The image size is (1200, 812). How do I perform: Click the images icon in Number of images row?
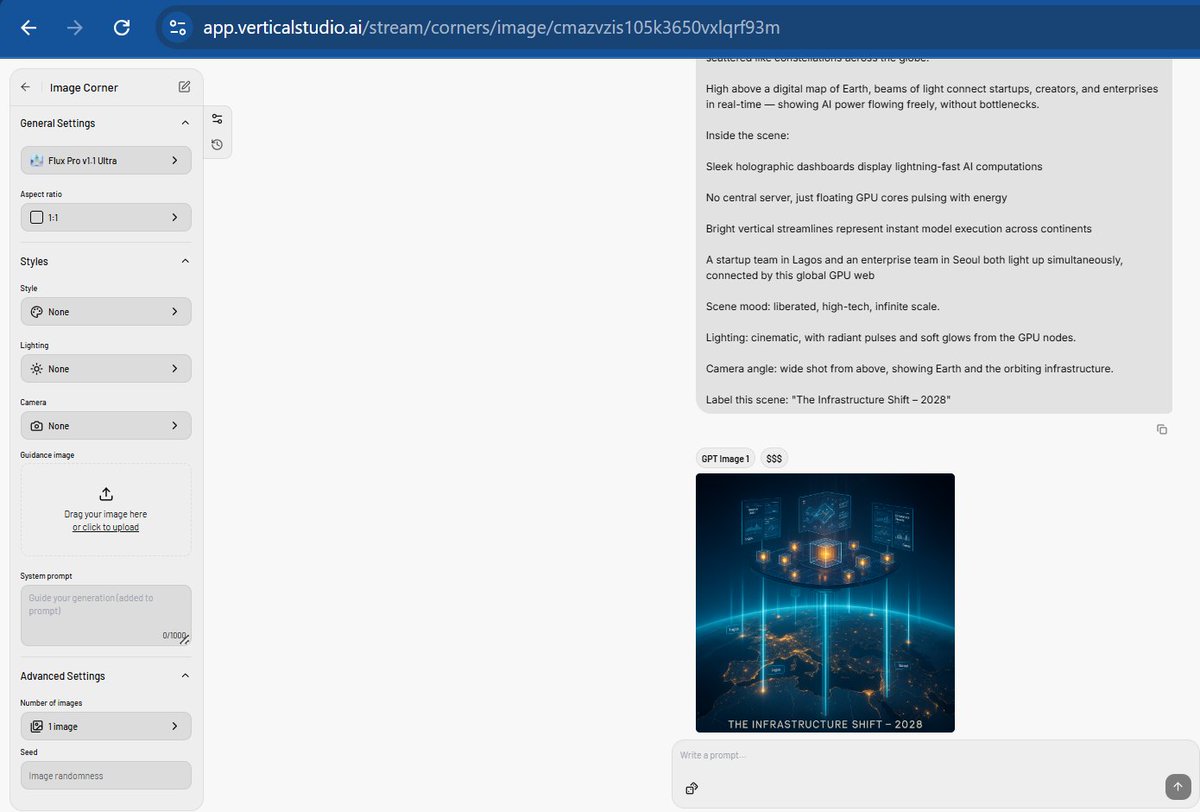click(37, 726)
